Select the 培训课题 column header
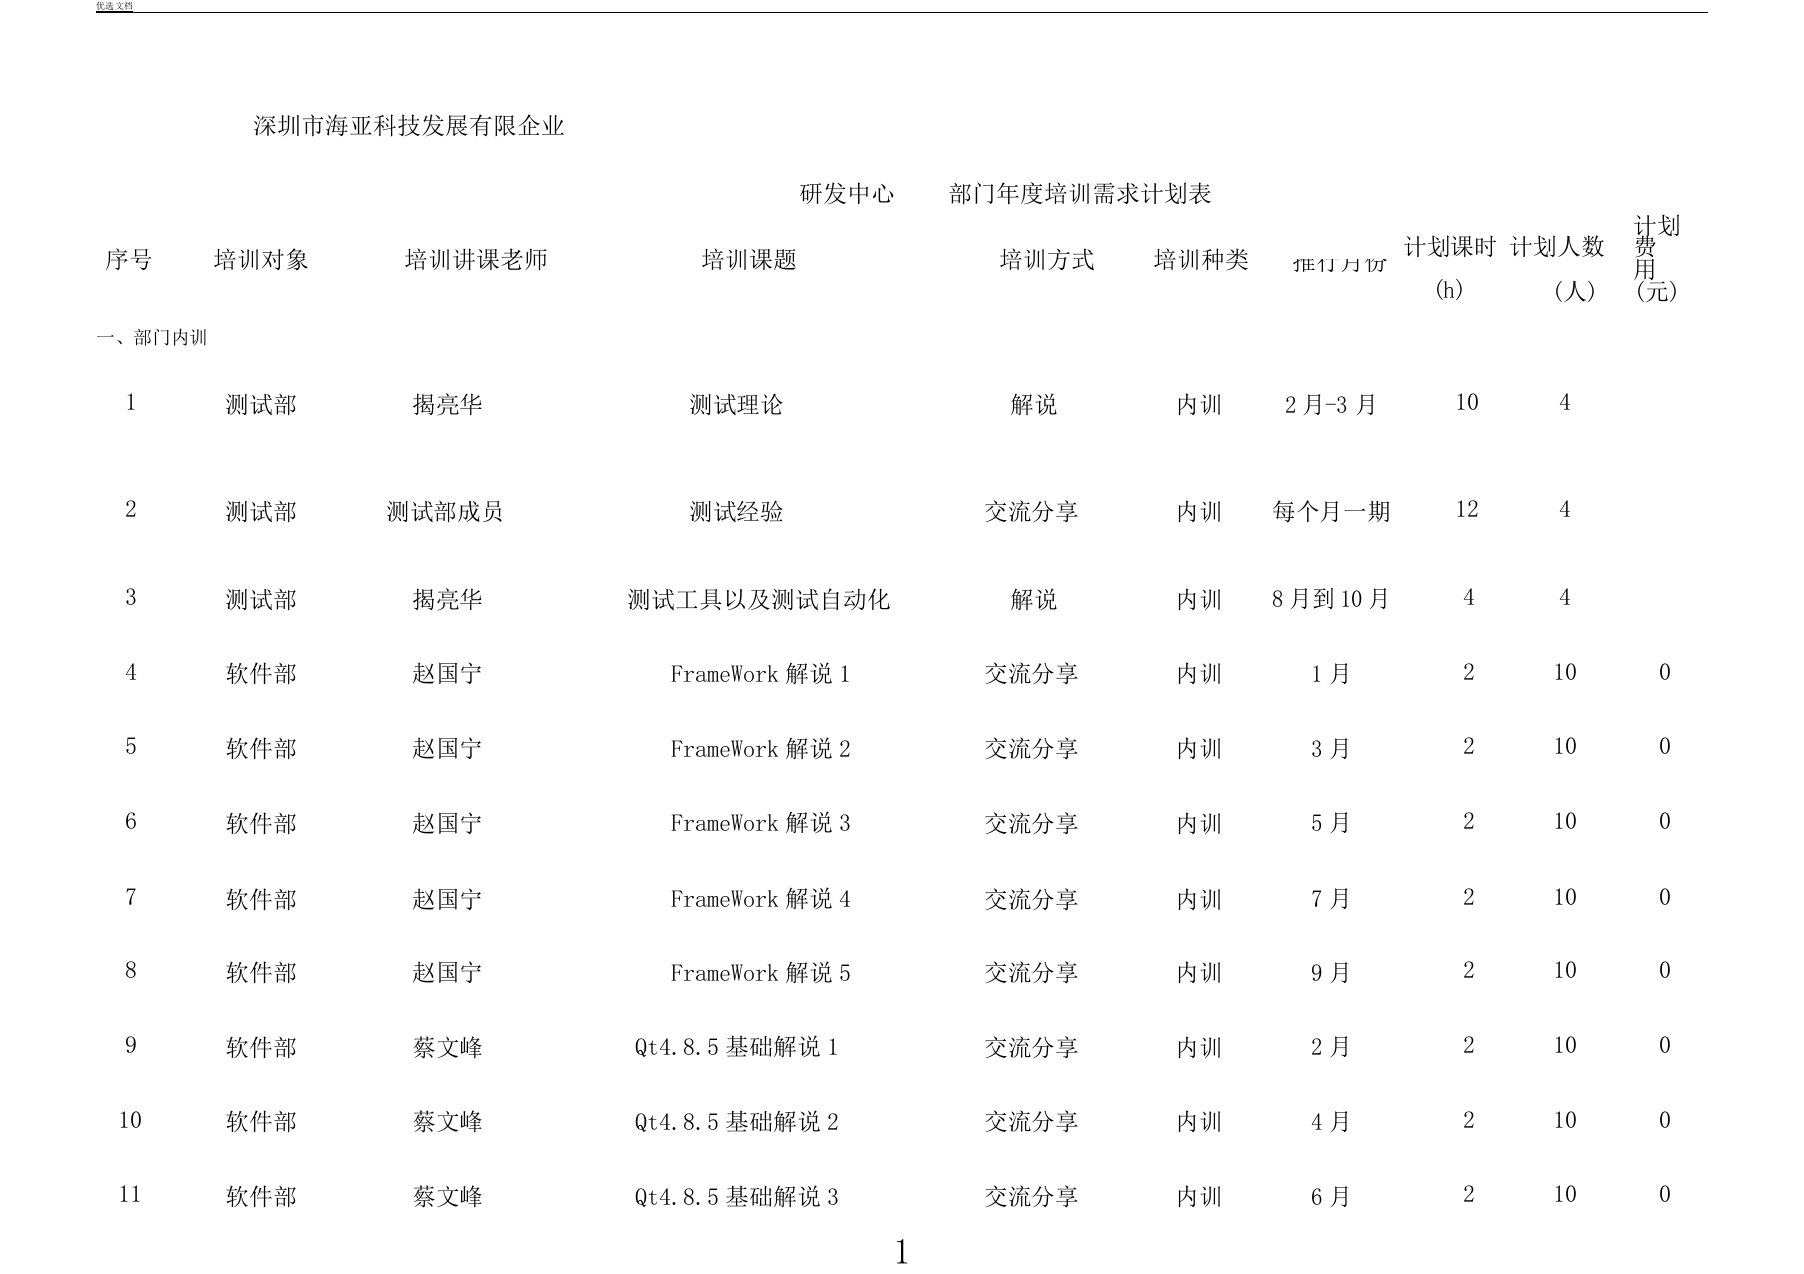This screenshot has height=1274, width=1804. (x=749, y=260)
